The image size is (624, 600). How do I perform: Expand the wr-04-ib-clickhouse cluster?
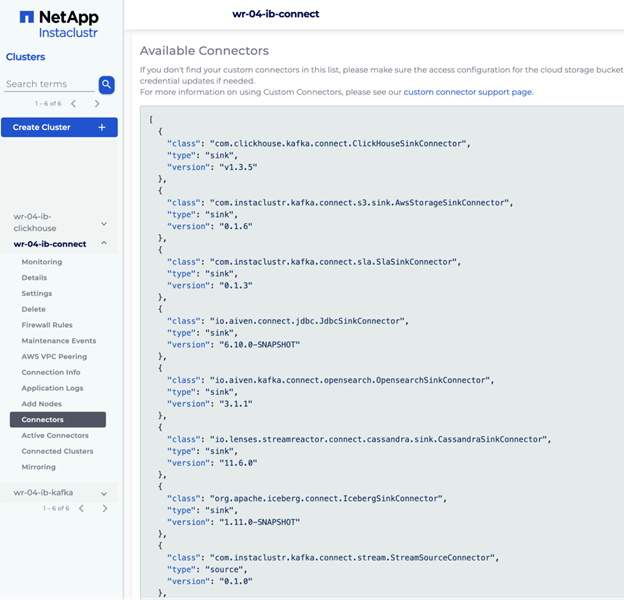pyautogui.click(x=104, y=224)
